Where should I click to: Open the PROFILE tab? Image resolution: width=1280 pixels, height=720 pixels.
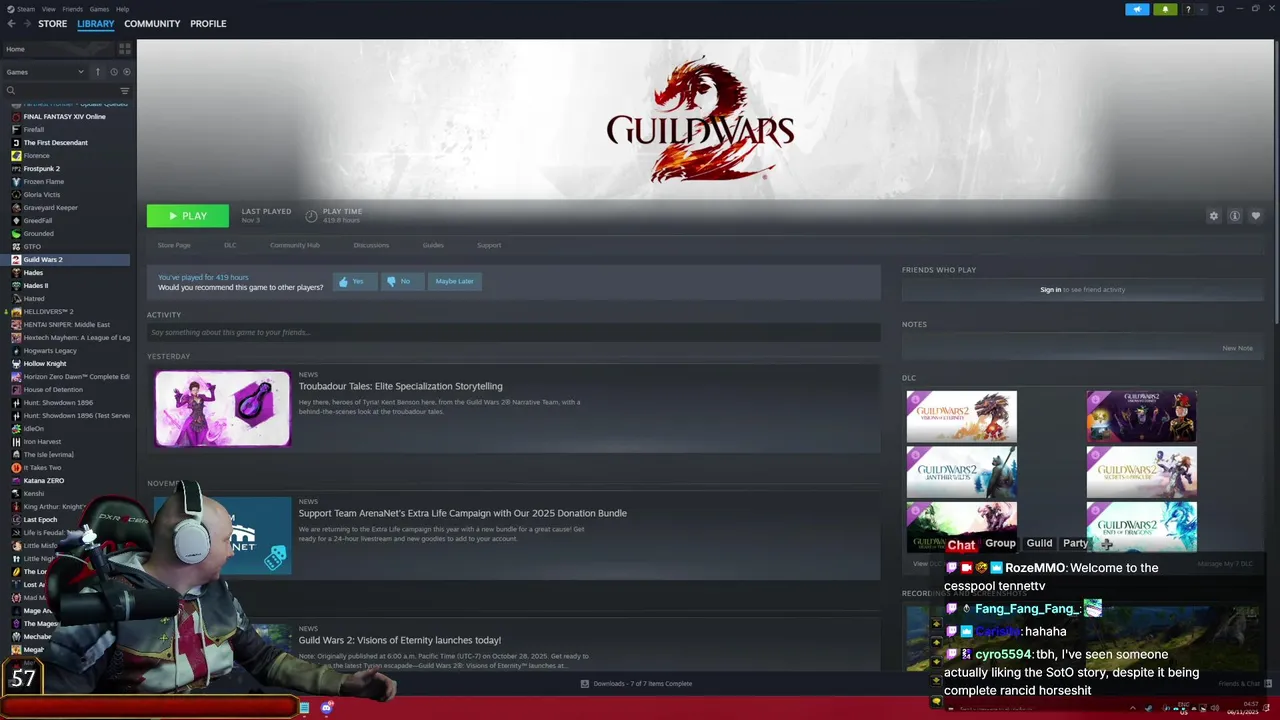click(x=208, y=24)
